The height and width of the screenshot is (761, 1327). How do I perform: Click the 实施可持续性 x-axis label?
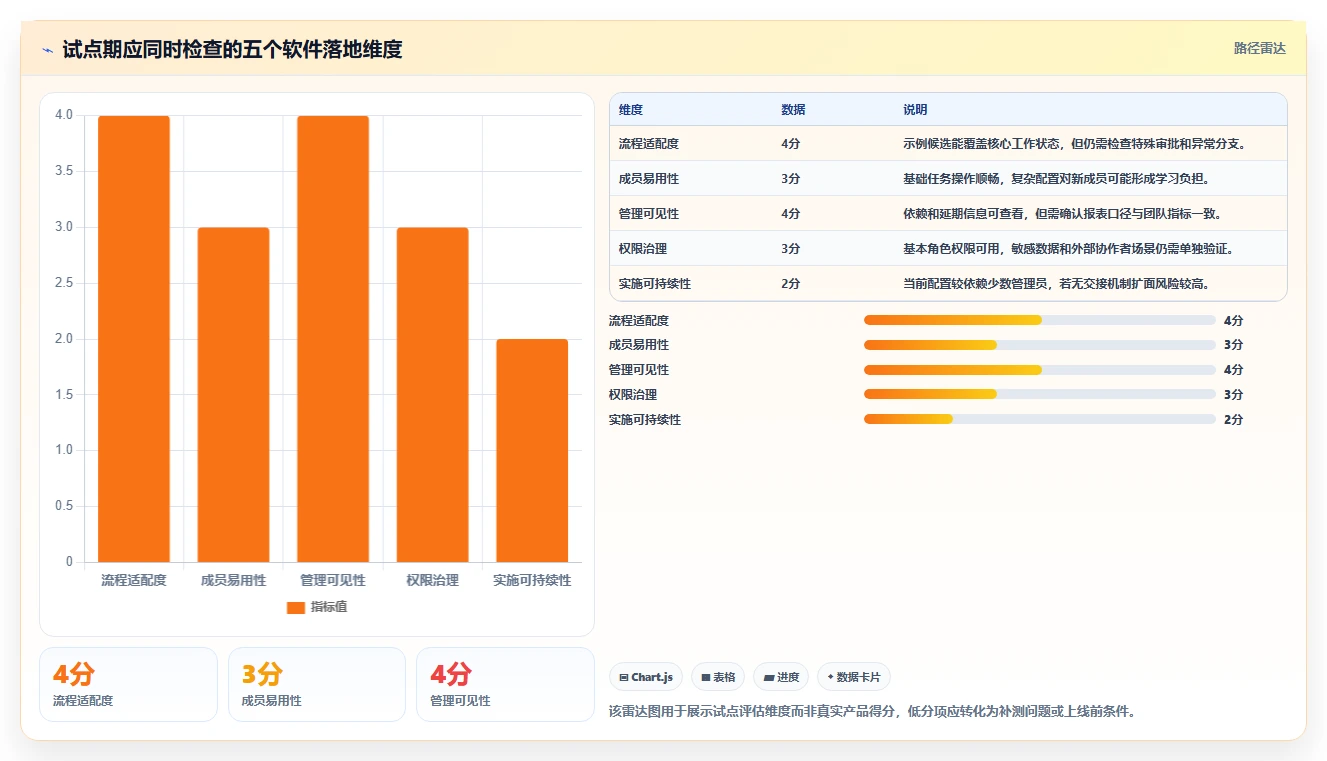point(532,580)
